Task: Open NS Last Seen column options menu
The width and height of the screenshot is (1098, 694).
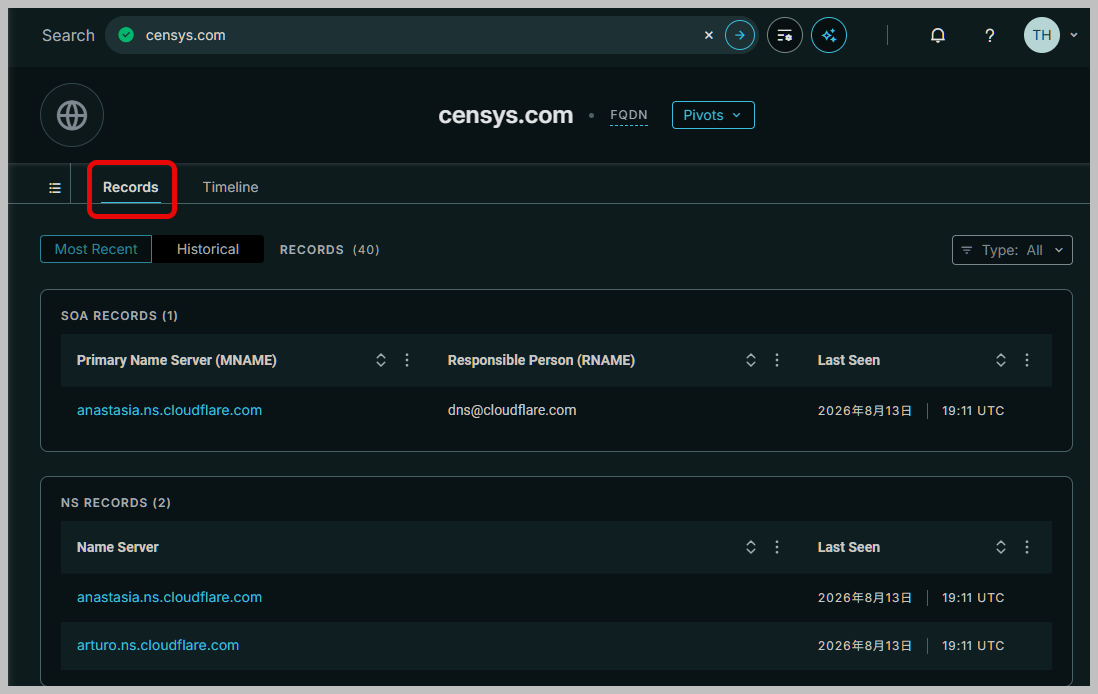Action: pos(1027,547)
